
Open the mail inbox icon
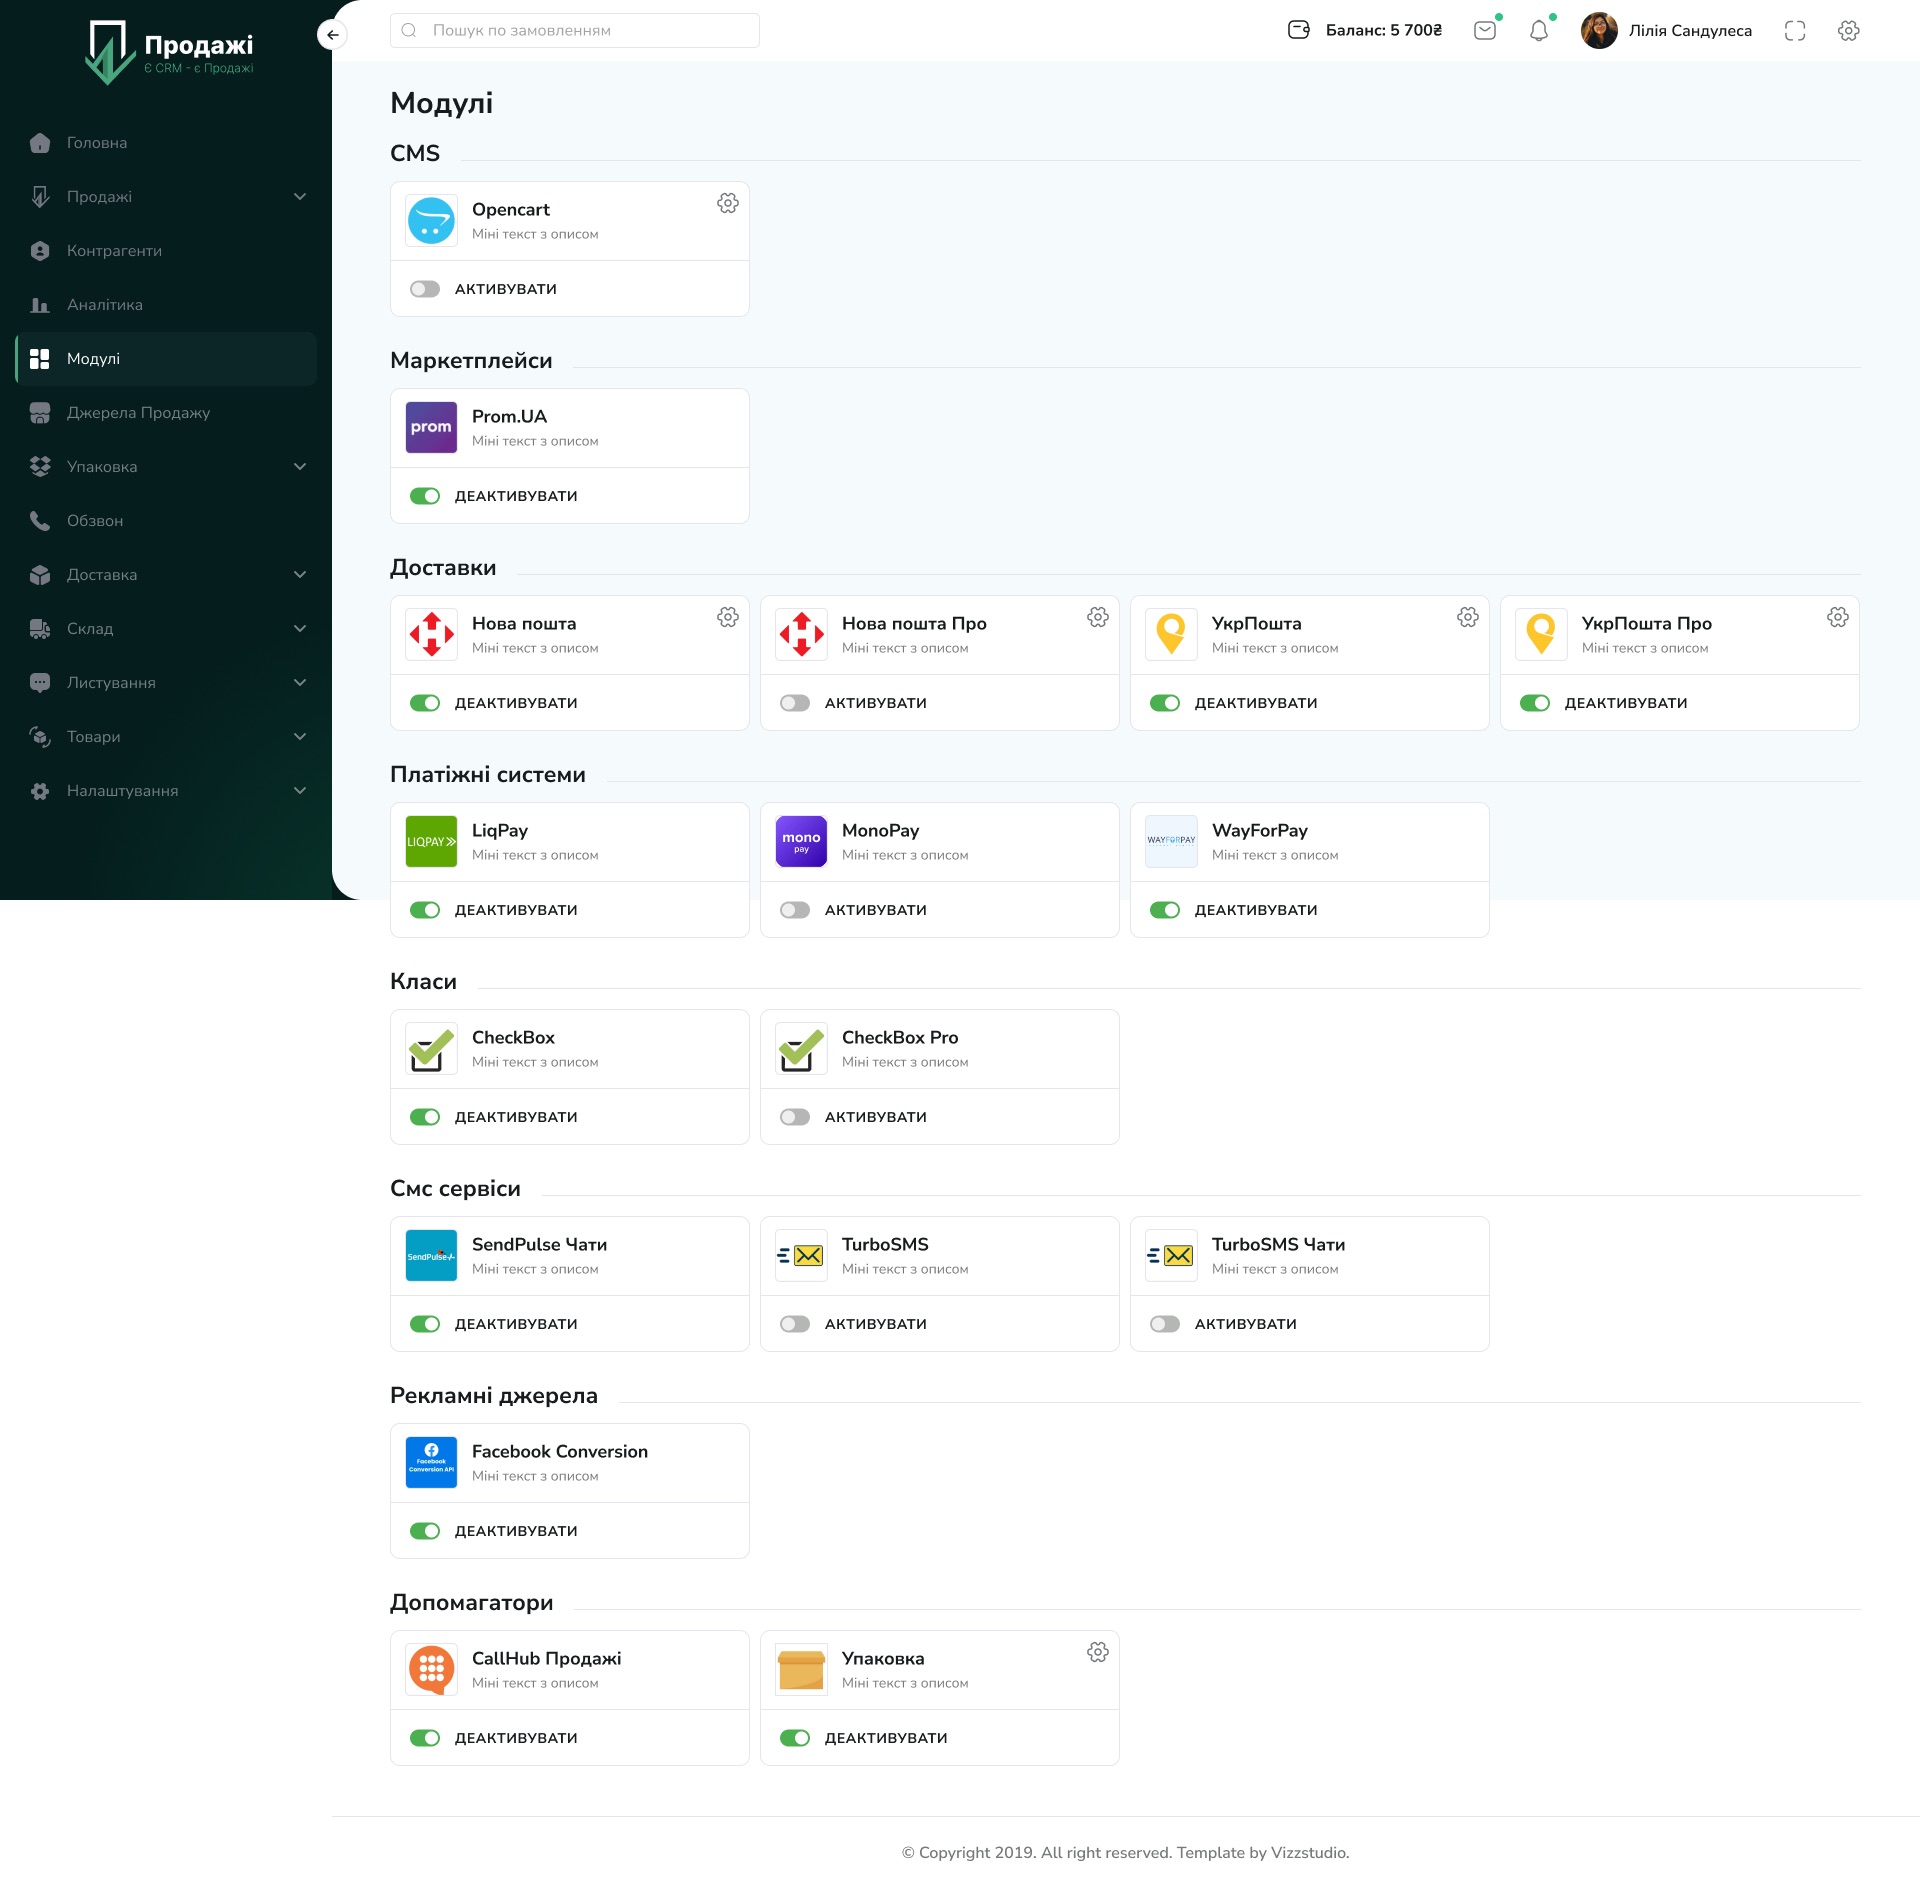[x=1485, y=30]
